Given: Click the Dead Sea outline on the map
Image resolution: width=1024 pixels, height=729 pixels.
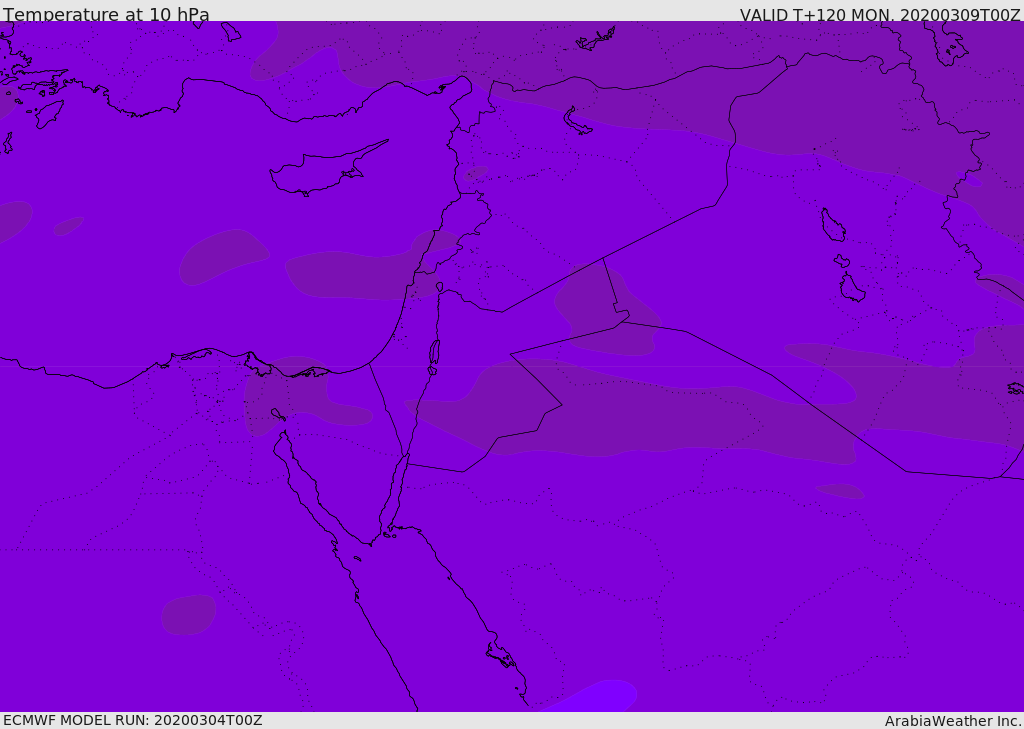Looking at the screenshot, I should (x=434, y=357).
